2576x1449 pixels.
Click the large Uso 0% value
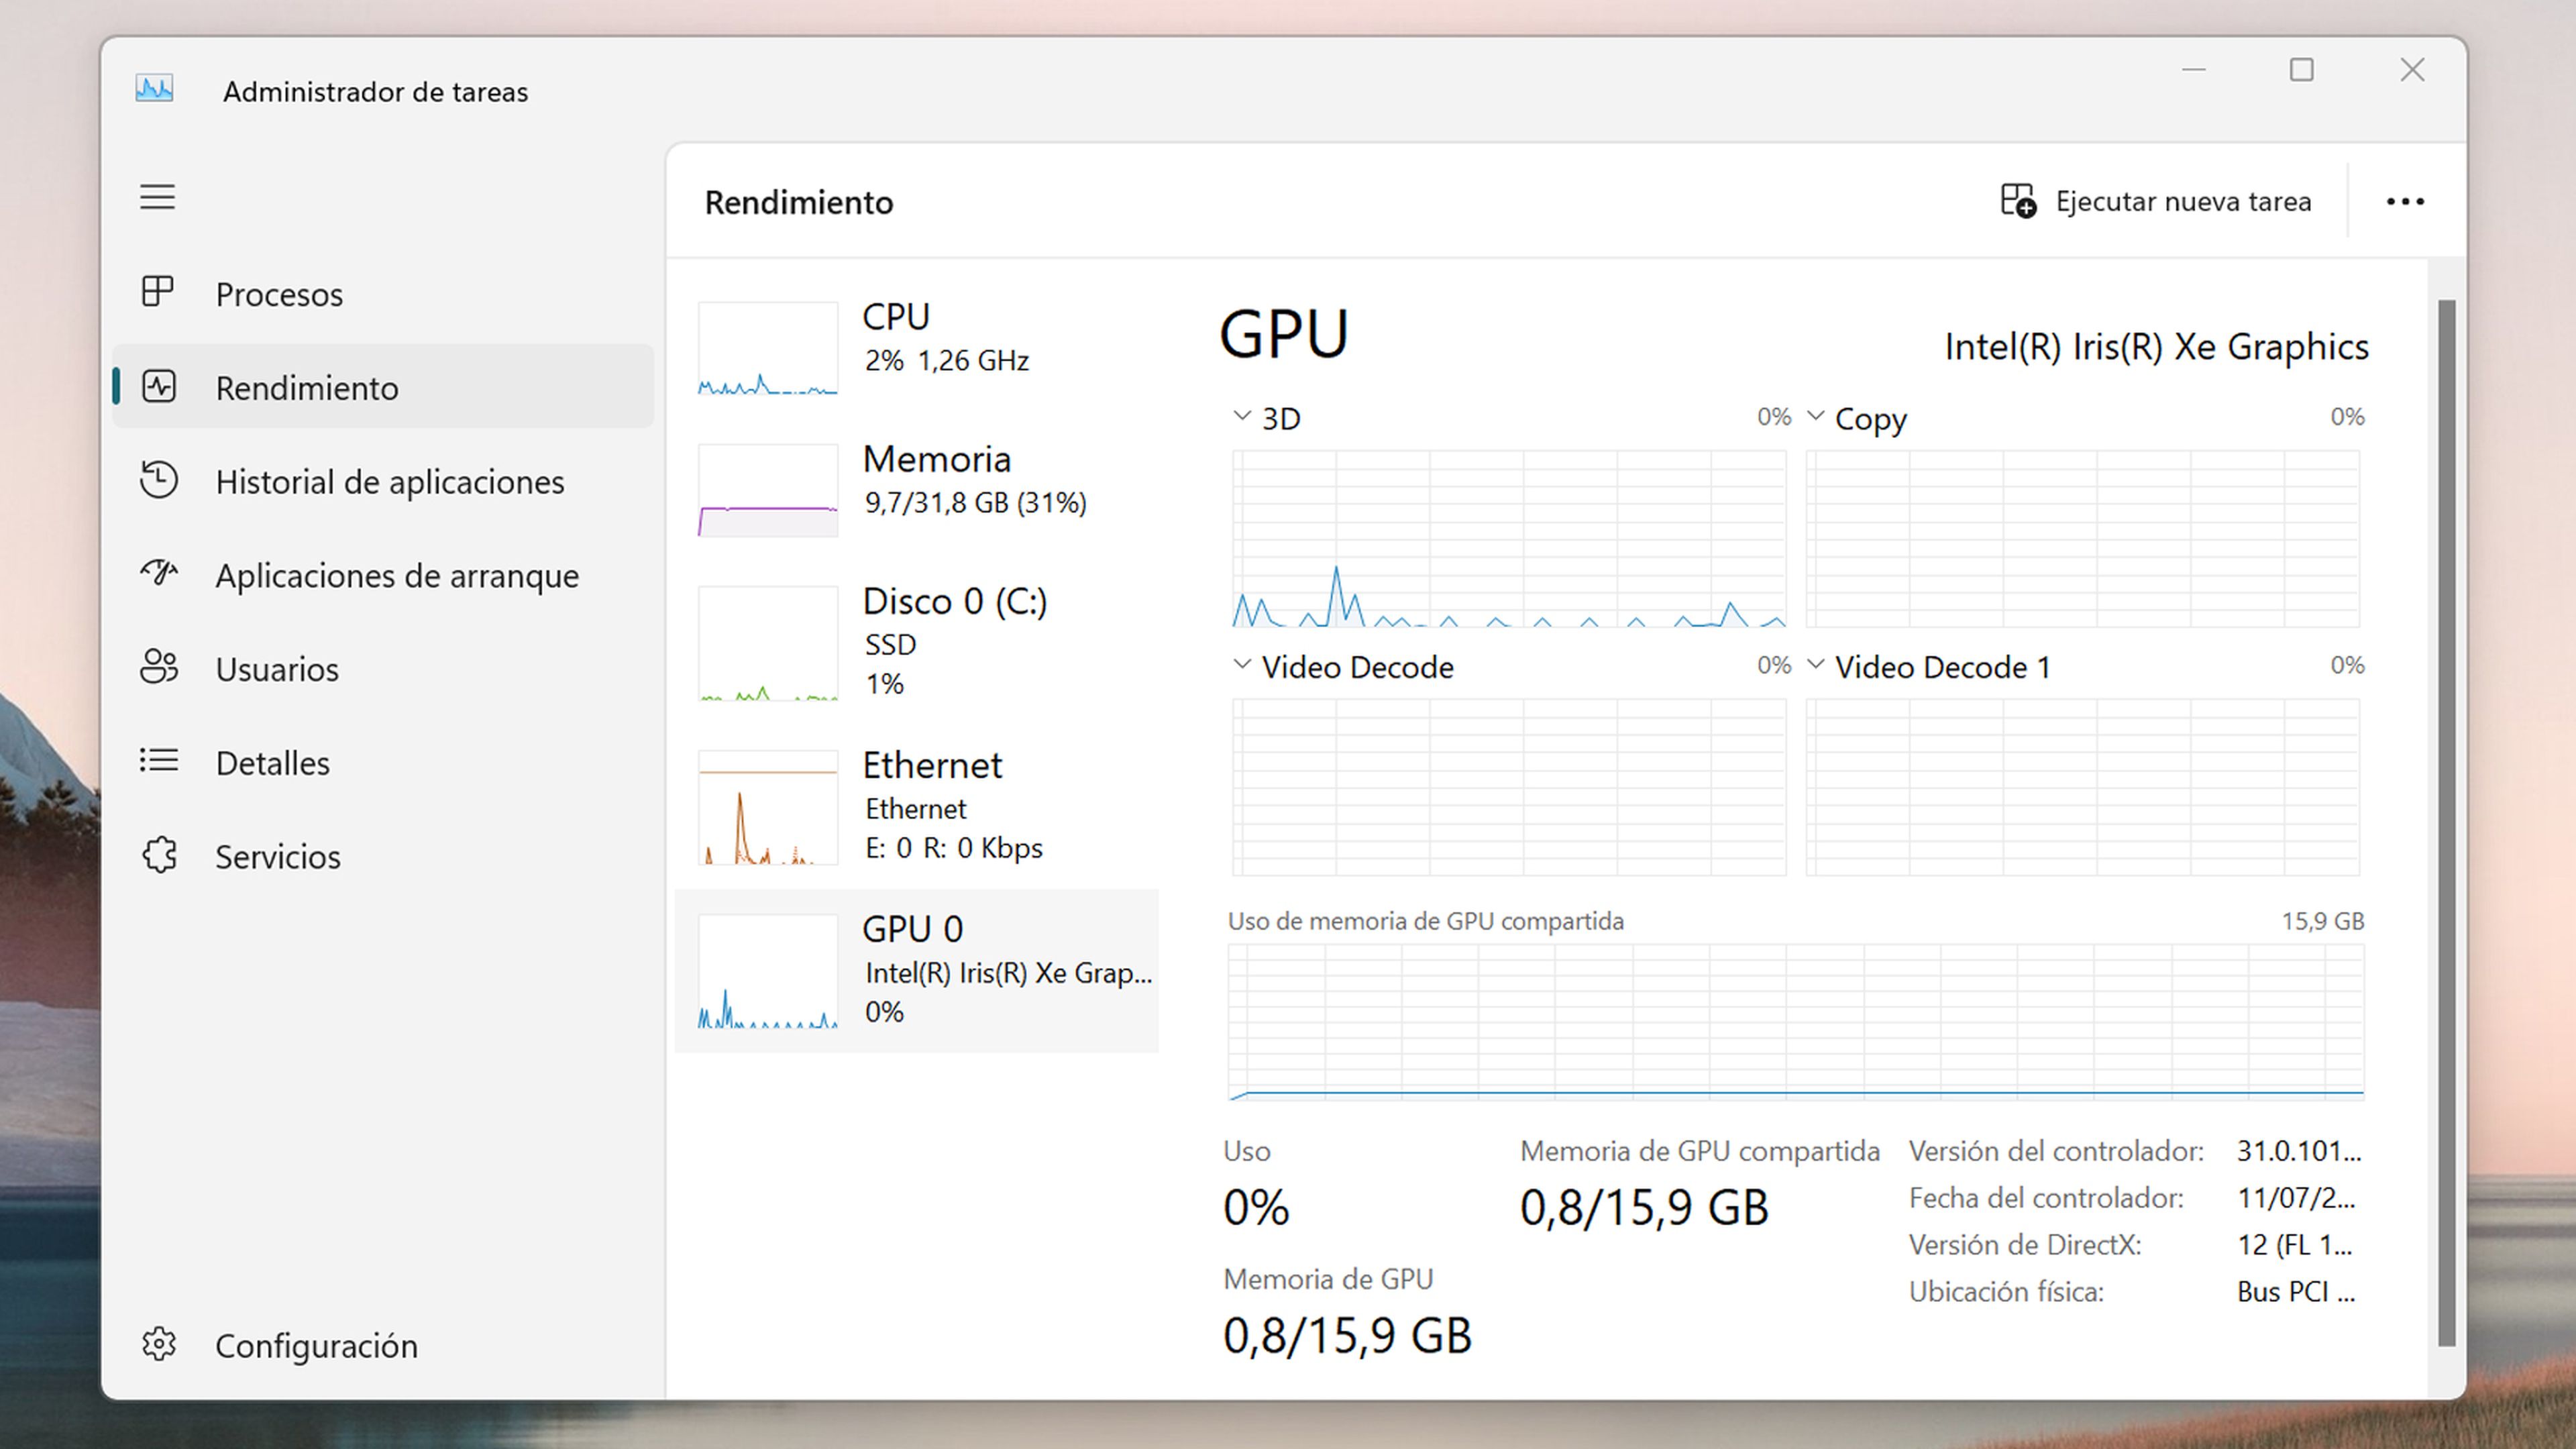click(x=1256, y=1207)
